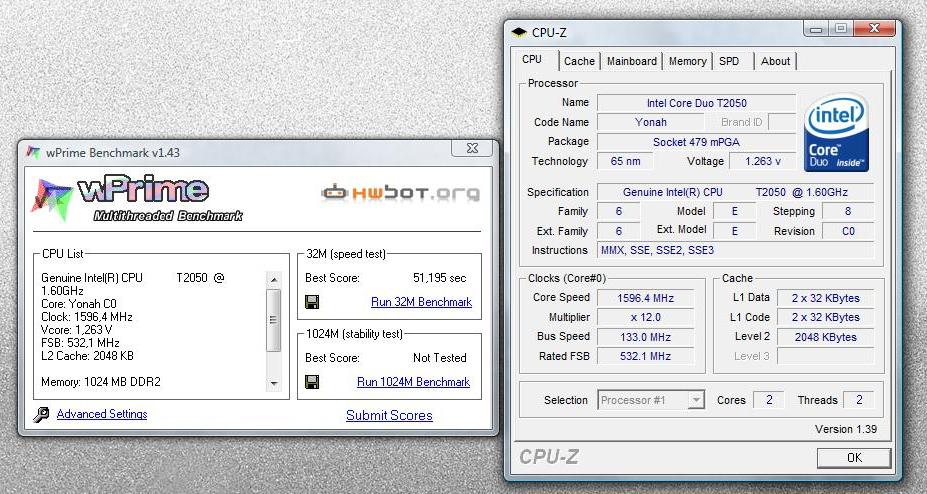Click Bus Speed value 133.0 MHz
Screen dimensions: 927x494
click(645, 337)
